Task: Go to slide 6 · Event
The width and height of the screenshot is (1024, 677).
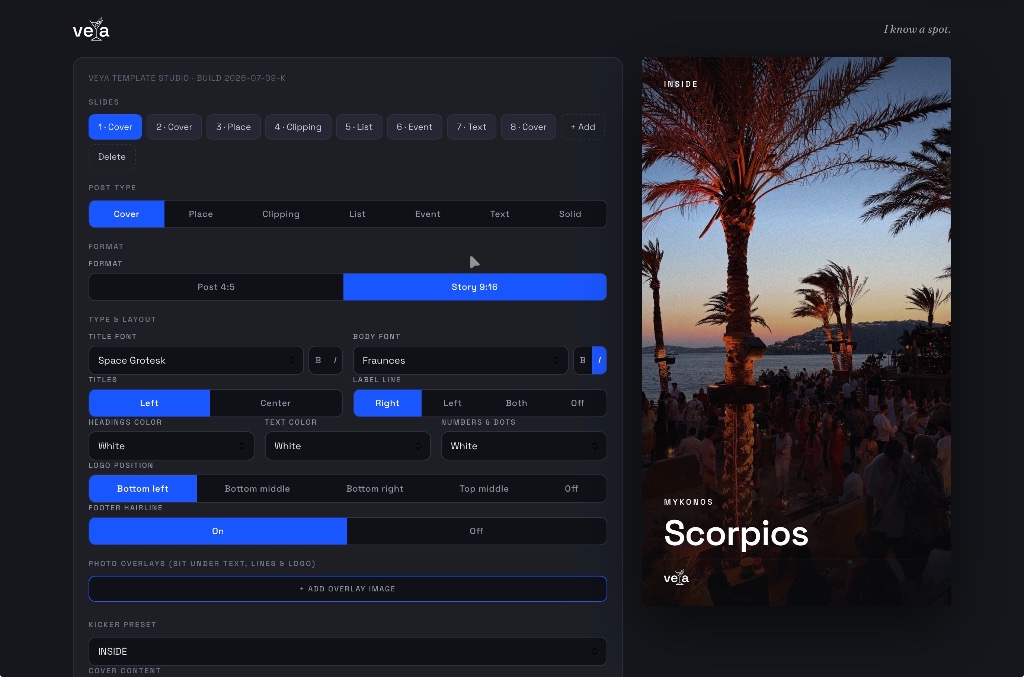Action: coord(414,127)
